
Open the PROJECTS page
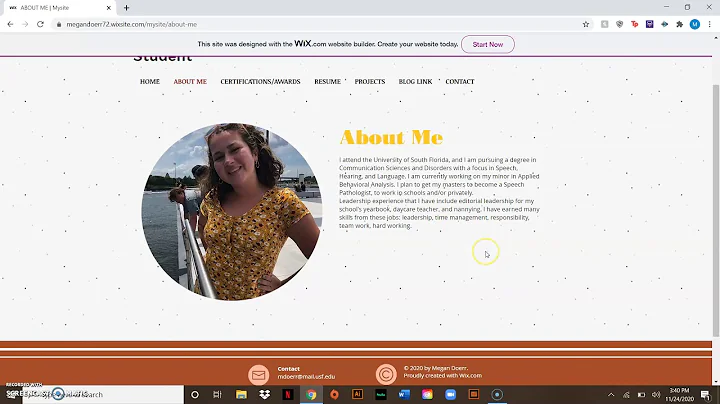pyautogui.click(x=370, y=82)
